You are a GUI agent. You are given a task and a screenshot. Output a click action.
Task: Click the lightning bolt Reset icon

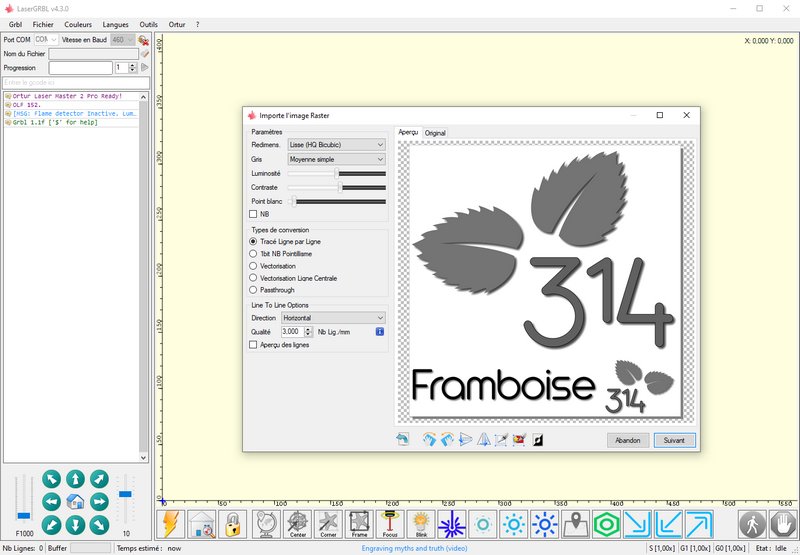(170, 524)
